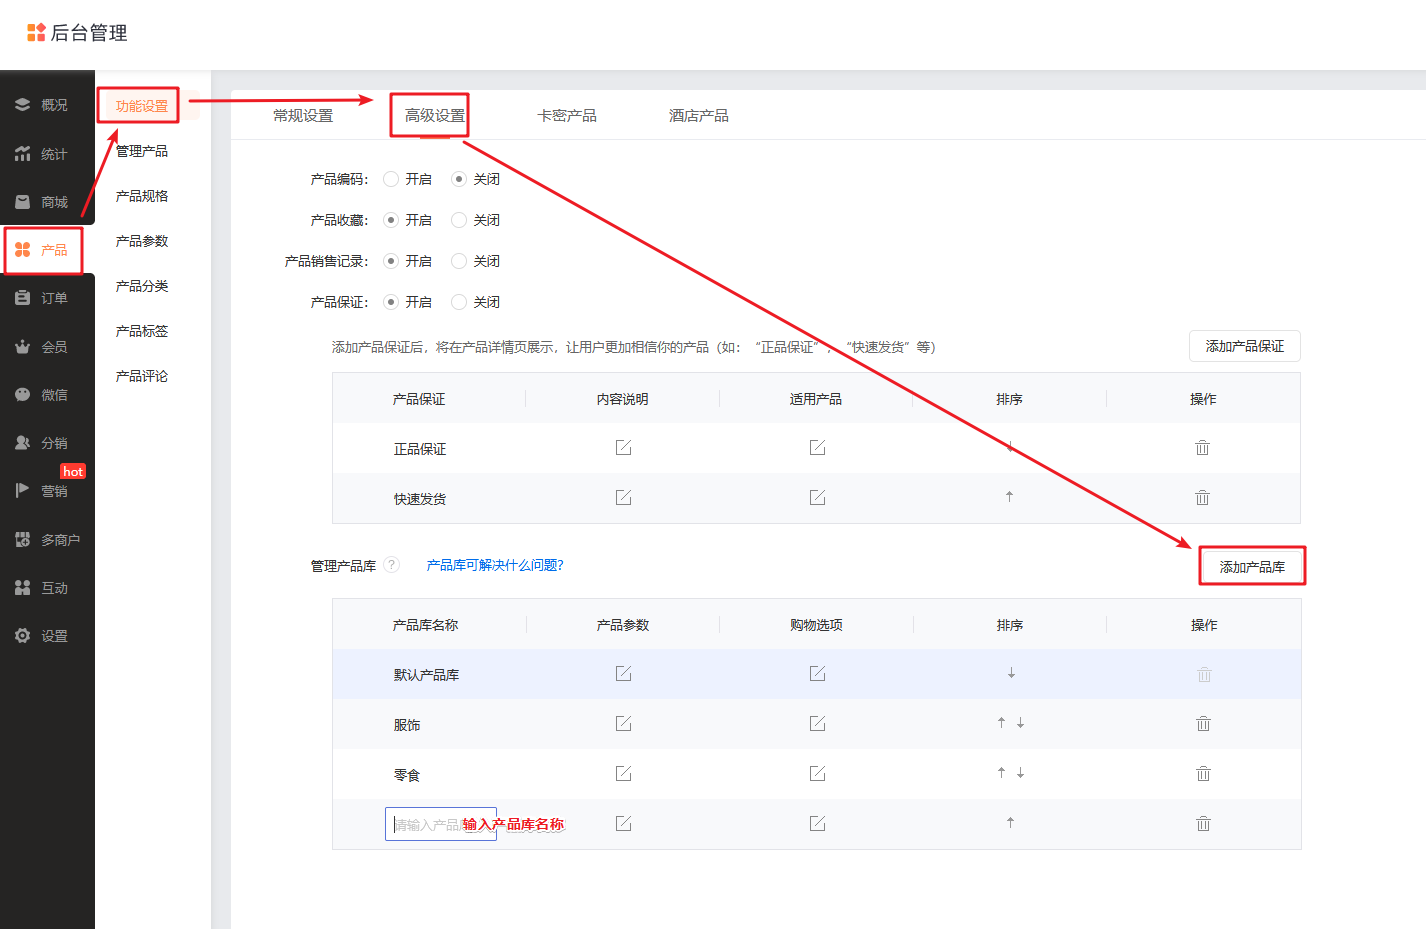Viewport: 1426px width, 929px height.
Task: Edit 产品参数 for the 服饰 product library
Action: 623,723
